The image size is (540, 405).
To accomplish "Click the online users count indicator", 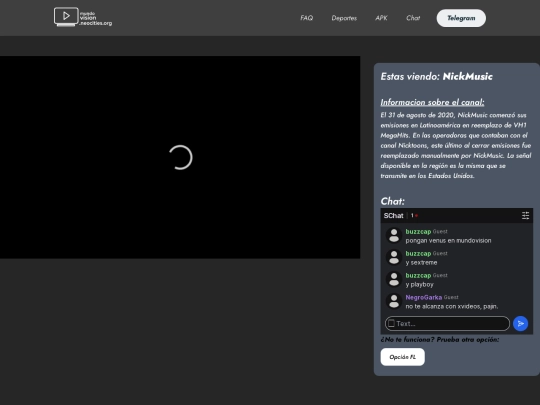I will click(414, 216).
